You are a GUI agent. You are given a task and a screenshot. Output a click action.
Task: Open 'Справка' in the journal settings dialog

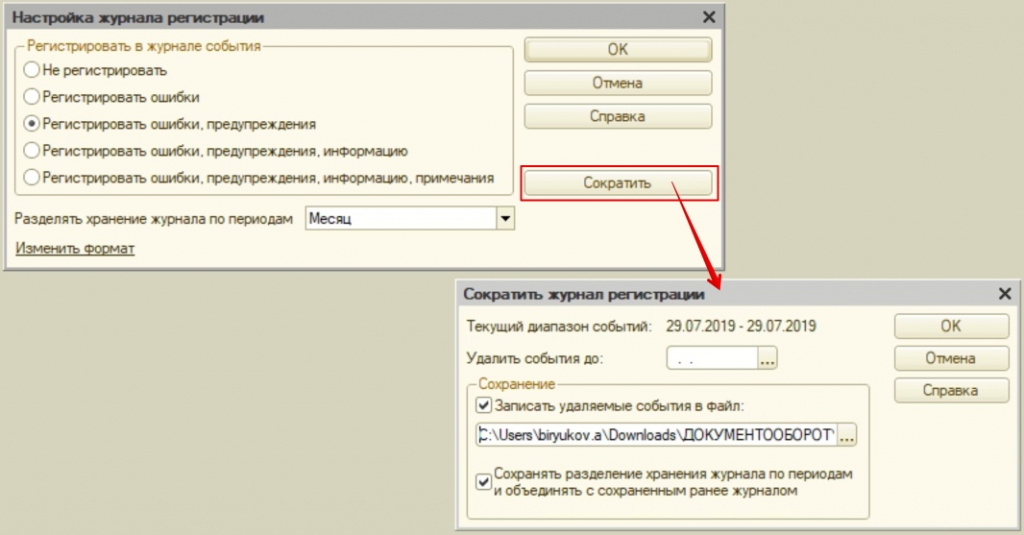click(x=617, y=116)
